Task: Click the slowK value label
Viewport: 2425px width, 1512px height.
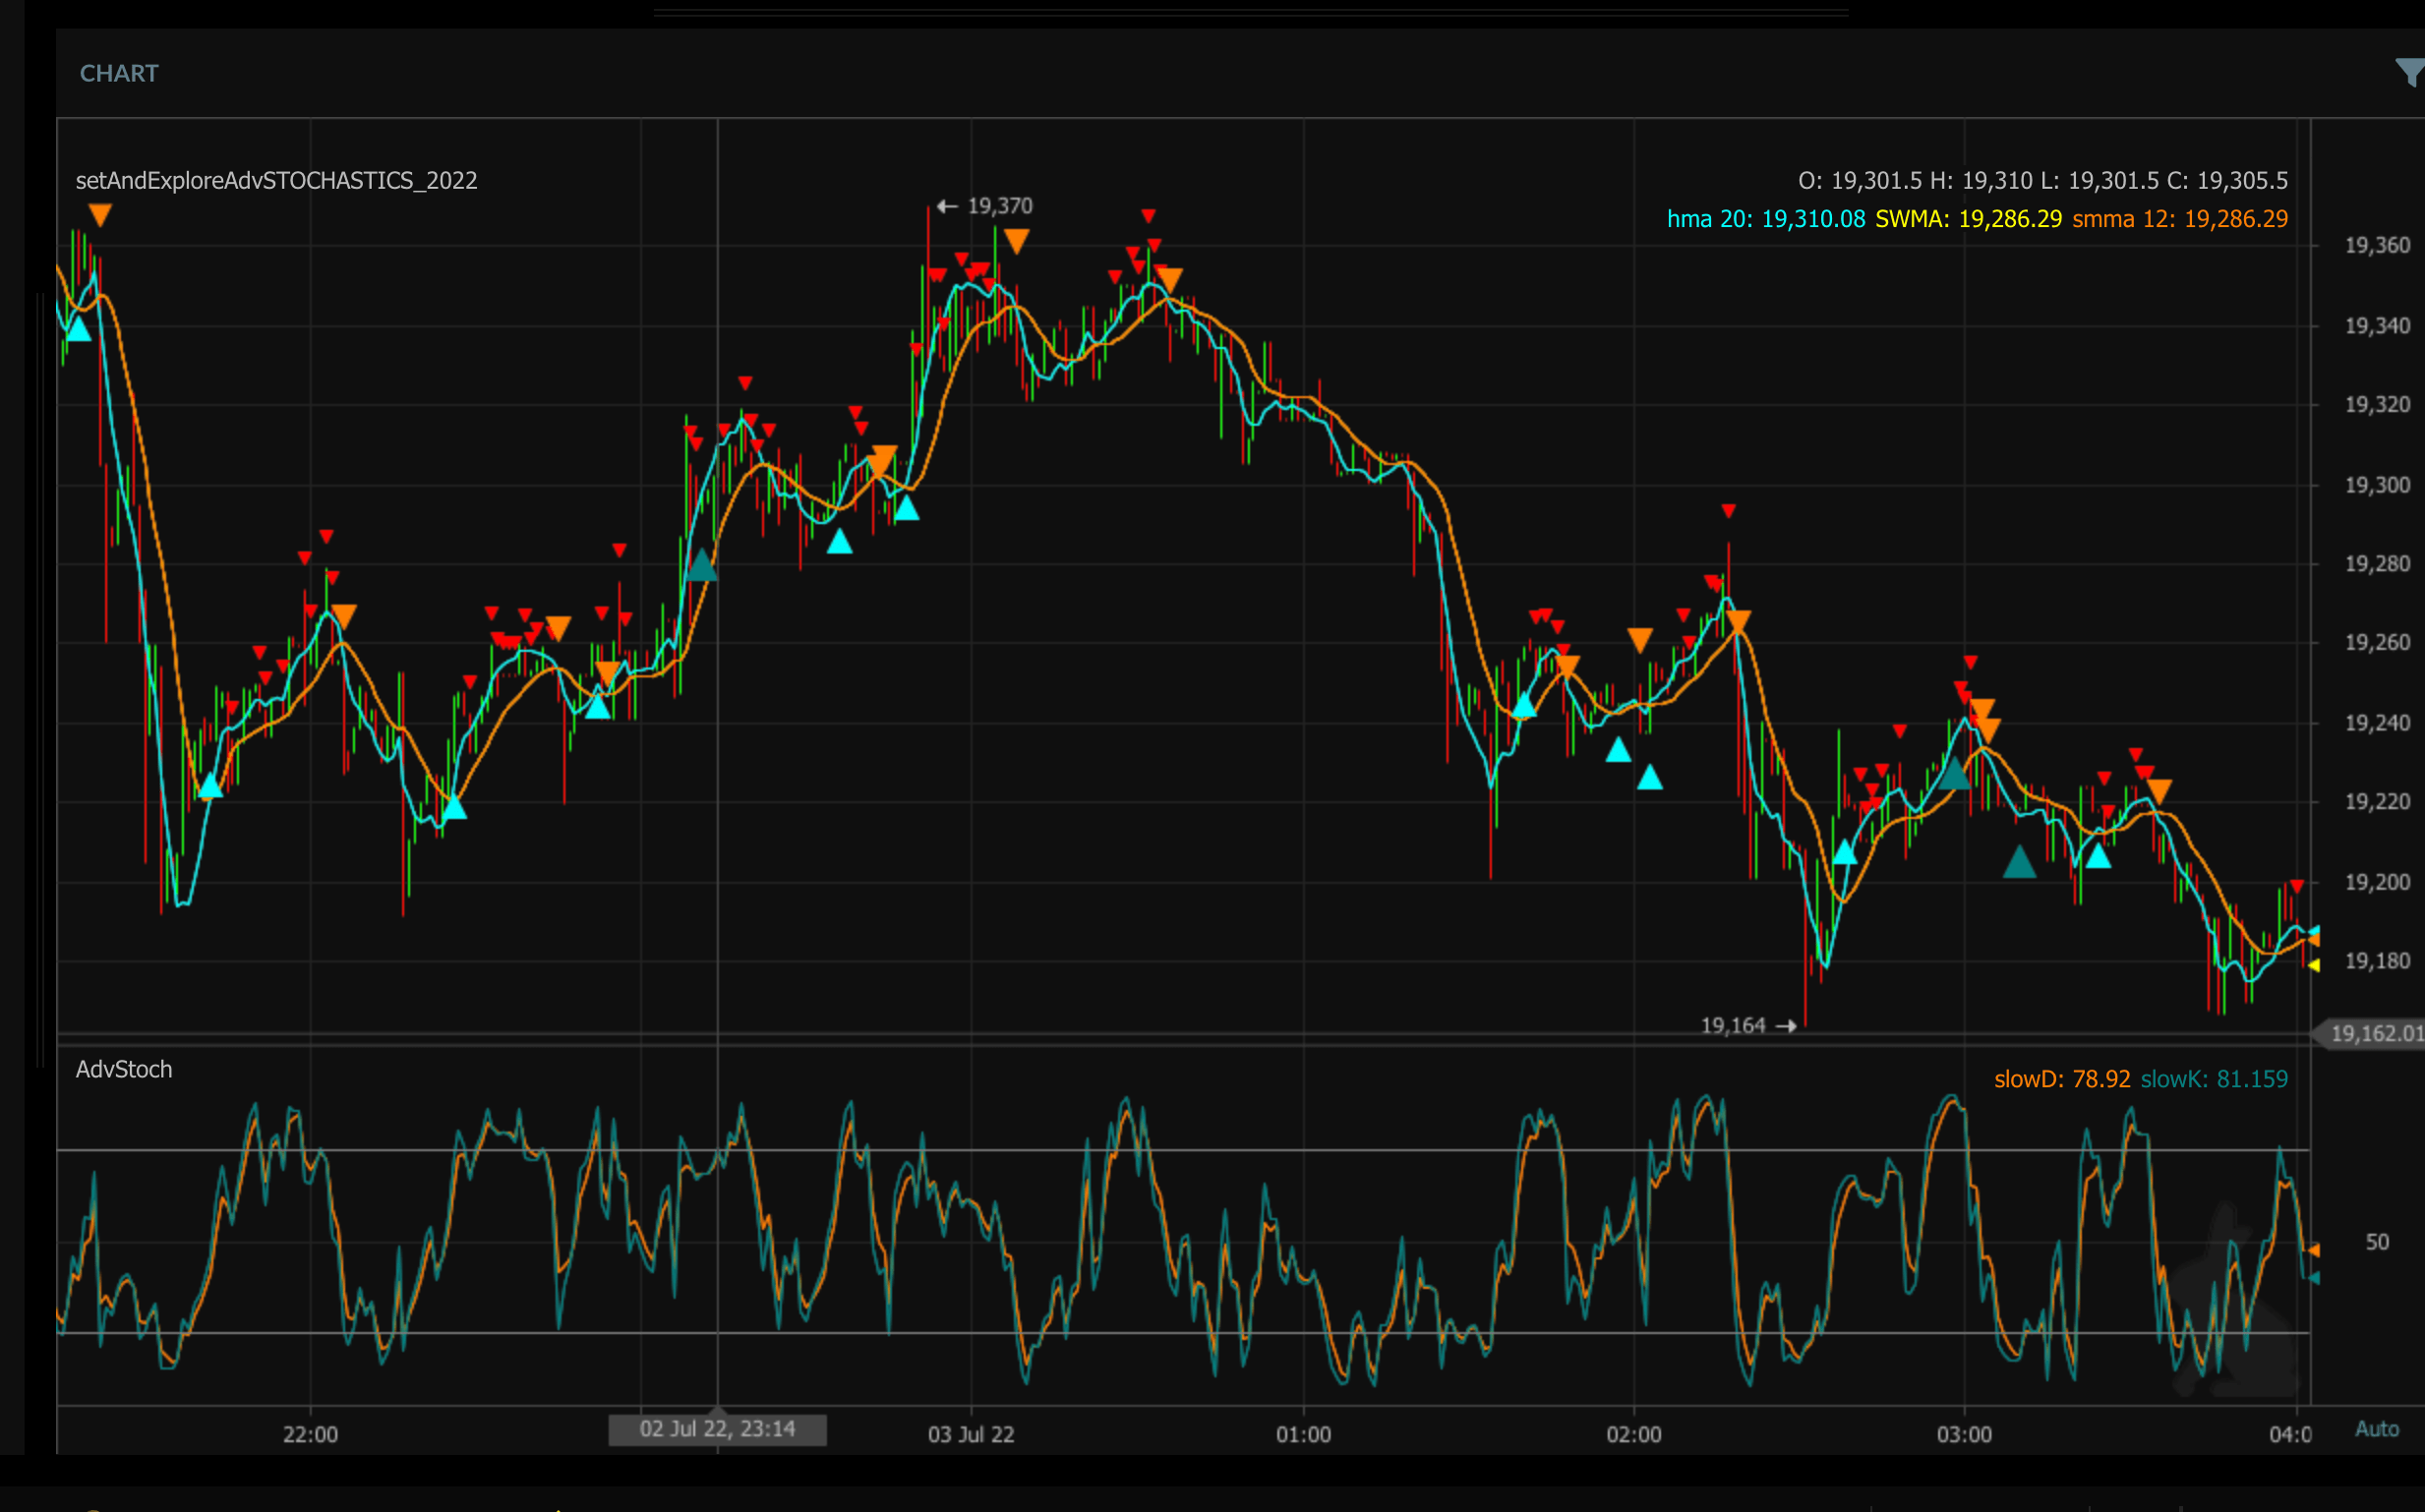Action: pos(2214,1079)
